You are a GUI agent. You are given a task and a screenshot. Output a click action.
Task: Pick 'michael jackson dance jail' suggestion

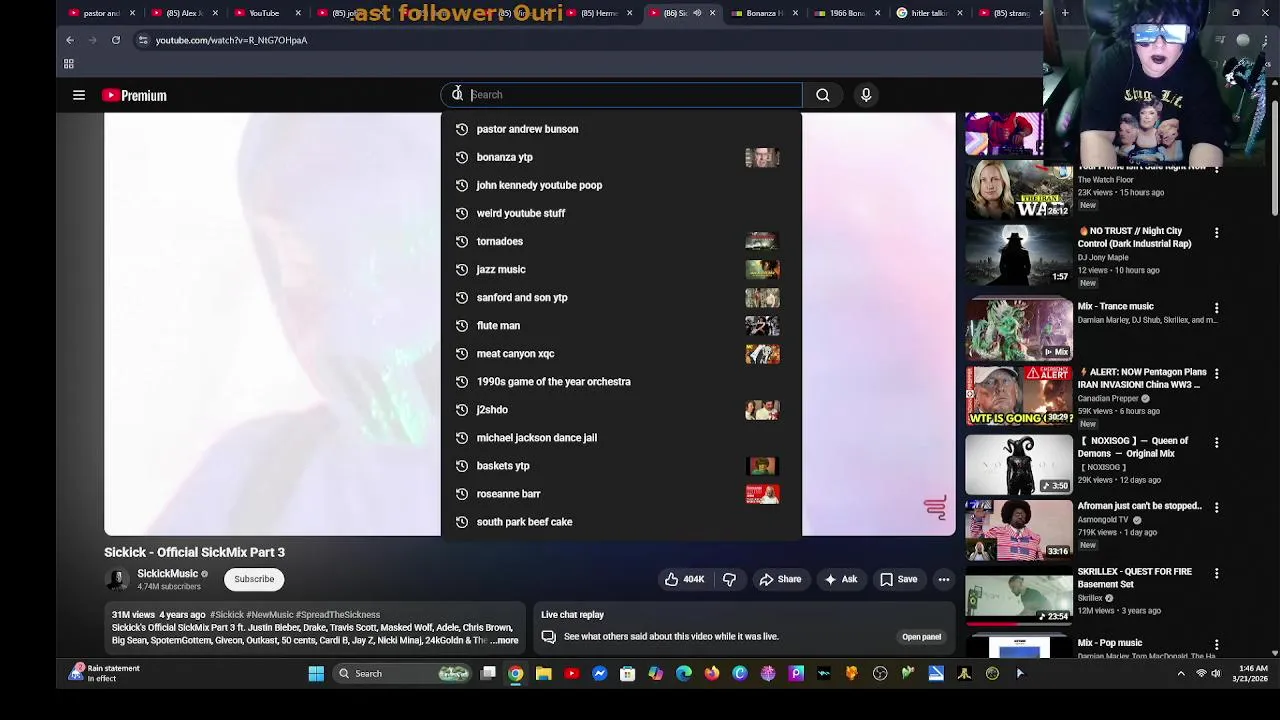click(621, 437)
